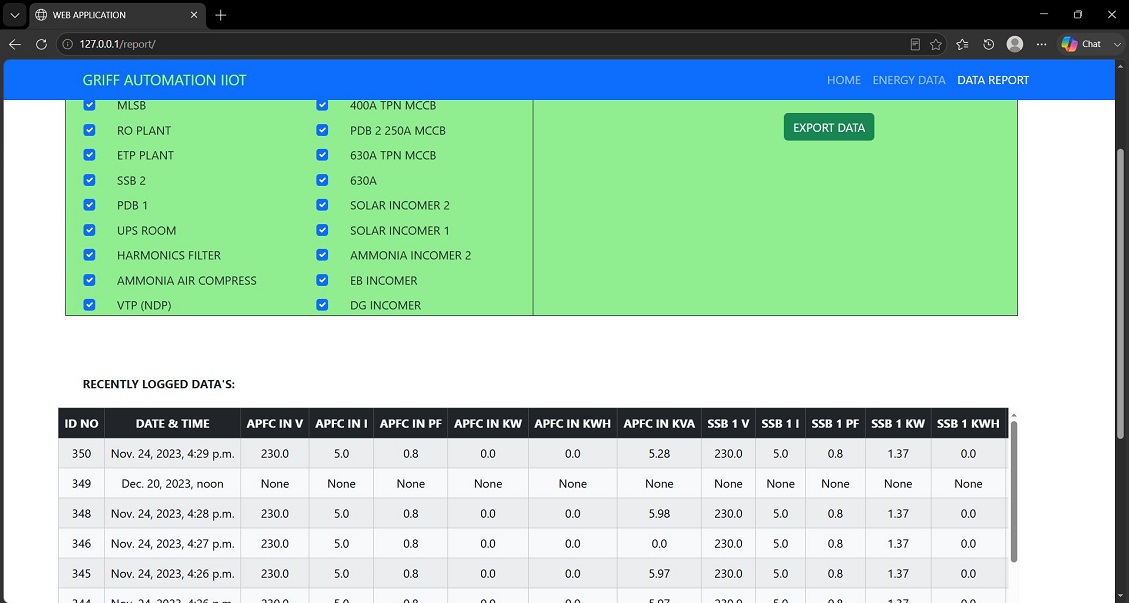Image resolution: width=1129 pixels, height=603 pixels.
Task: Toggle immersive reader view icon
Action: pyautogui.click(x=914, y=44)
